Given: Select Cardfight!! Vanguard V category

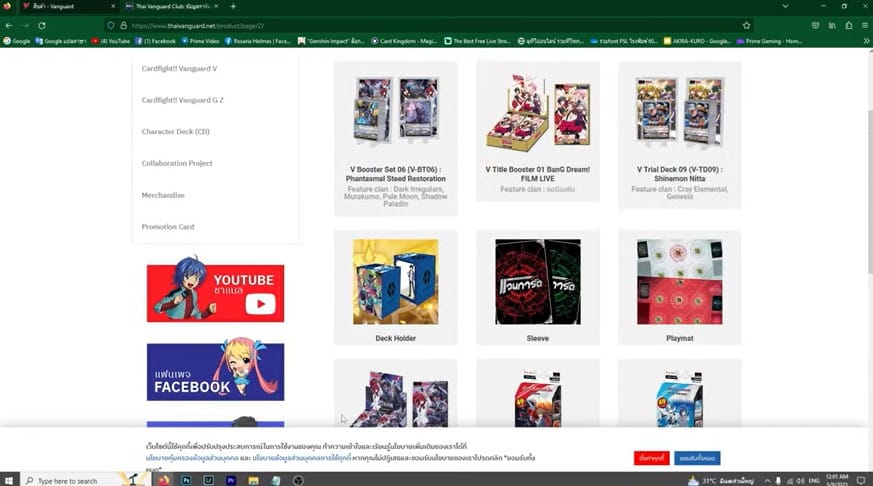Looking at the screenshot, I should pyautogui.click(x=179, y=68).
